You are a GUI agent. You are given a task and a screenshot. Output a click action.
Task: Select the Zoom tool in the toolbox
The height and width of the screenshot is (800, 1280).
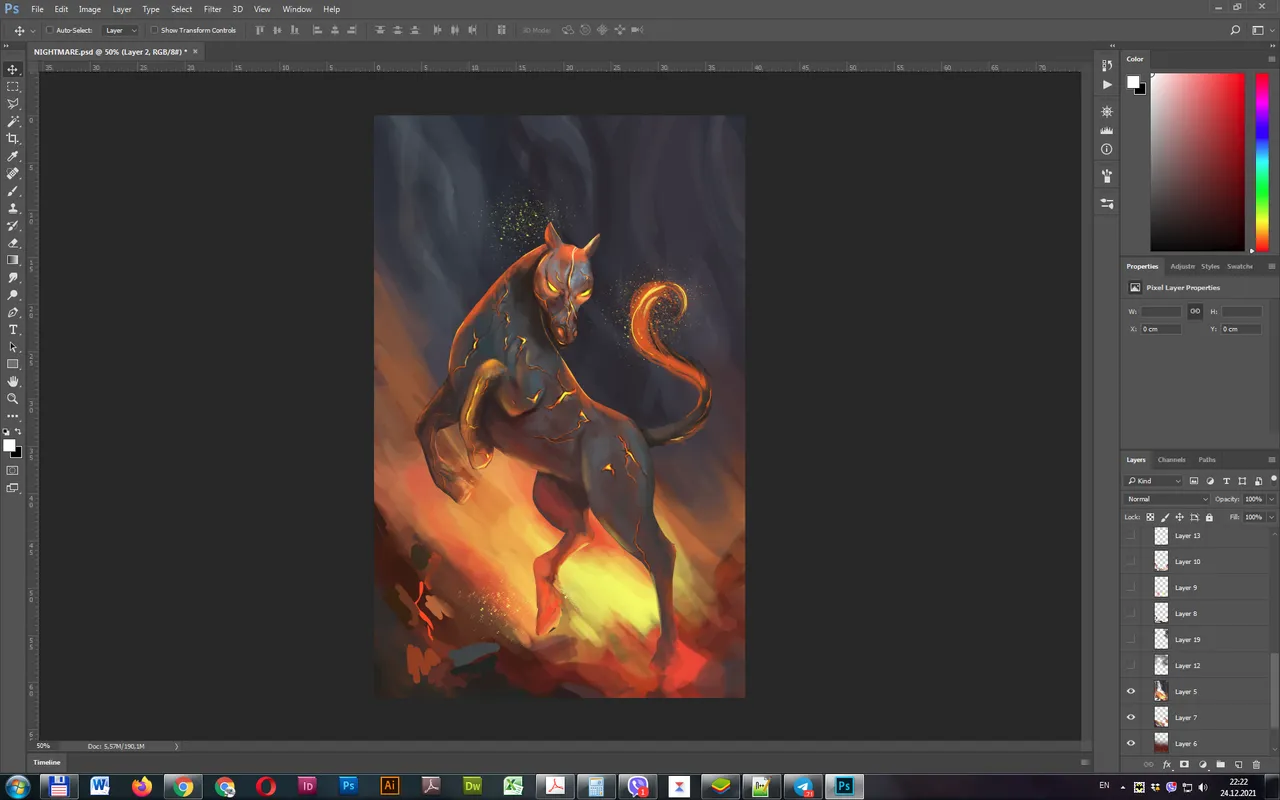tap(13, 398)
